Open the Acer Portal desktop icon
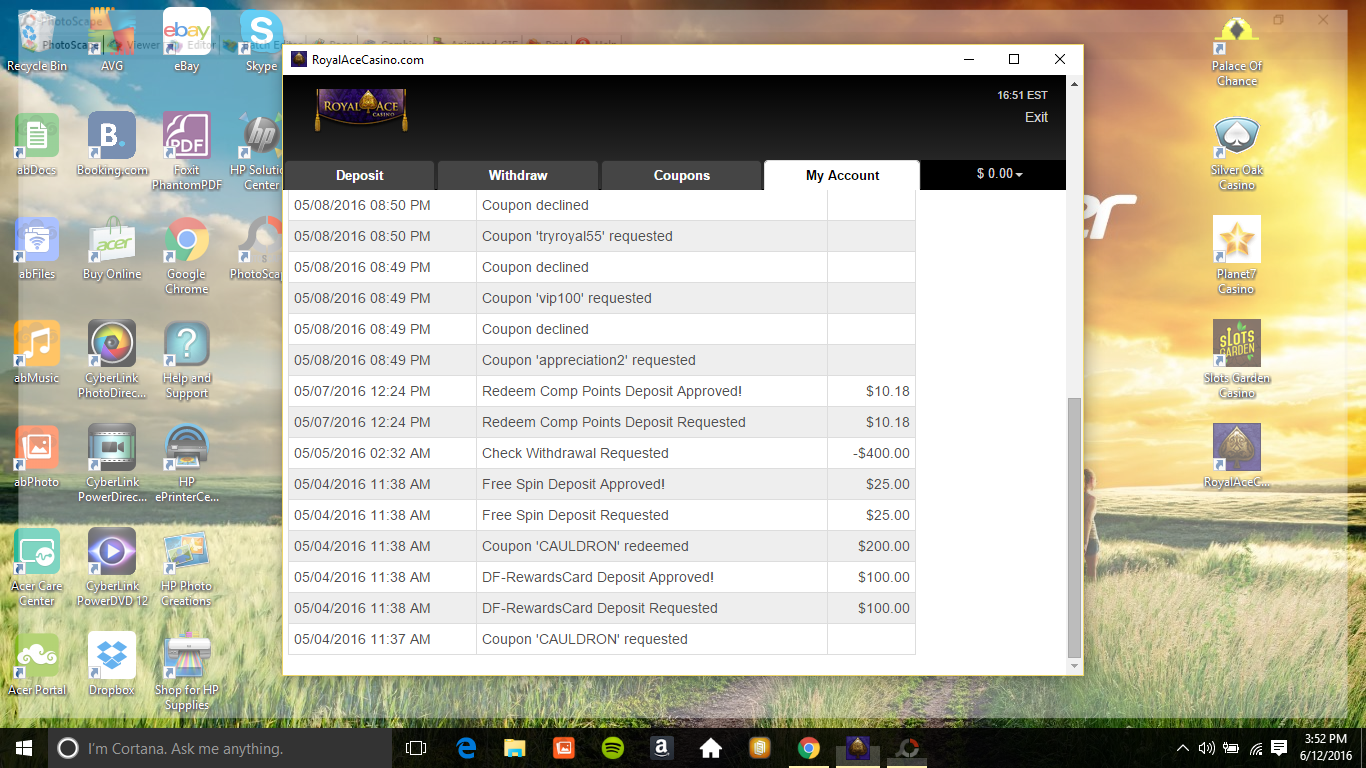 (x=37, y=665)
